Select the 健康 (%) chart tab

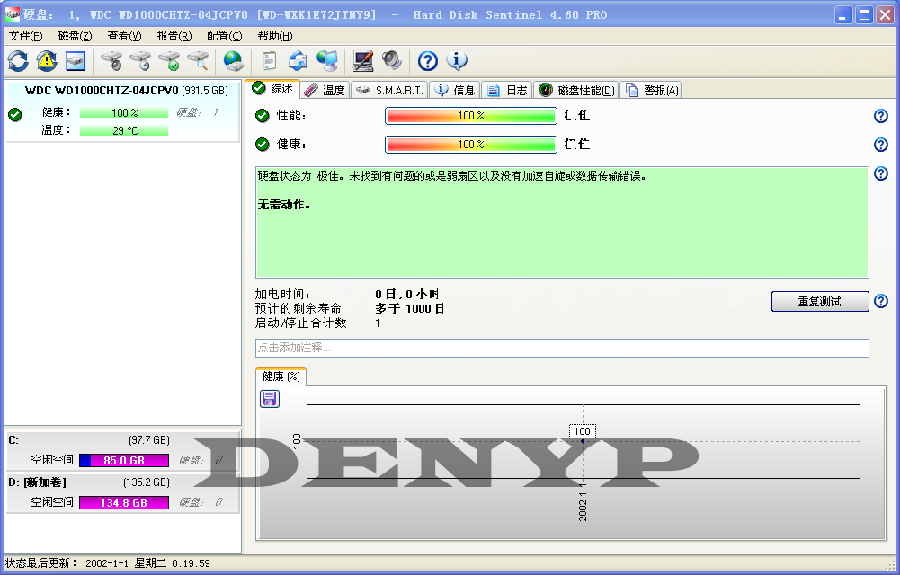coord(281,376)
